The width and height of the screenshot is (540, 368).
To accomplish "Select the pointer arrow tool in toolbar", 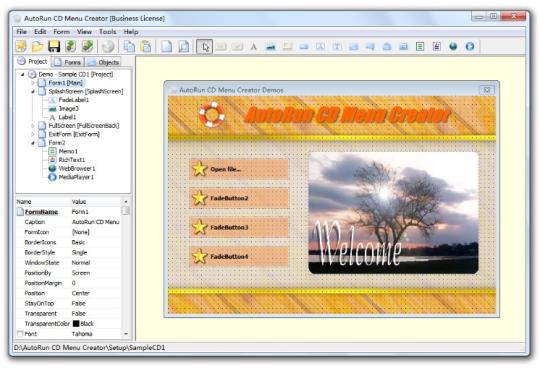I will pyautogui.click(x=204, y=46).
